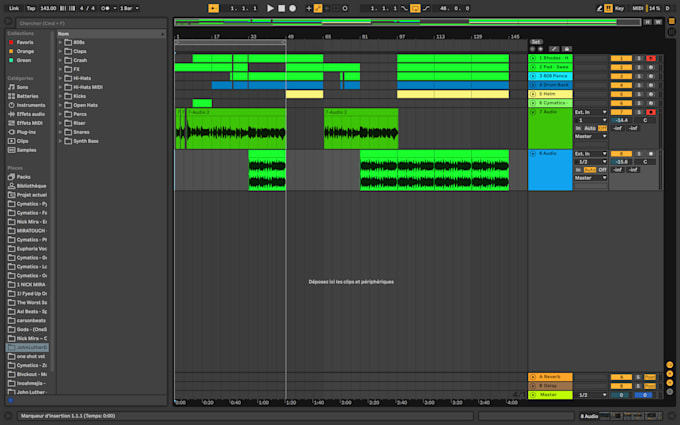The image size is (680, 425).
Task: Start playback with the Play button
Action: [x=270, y=8]
